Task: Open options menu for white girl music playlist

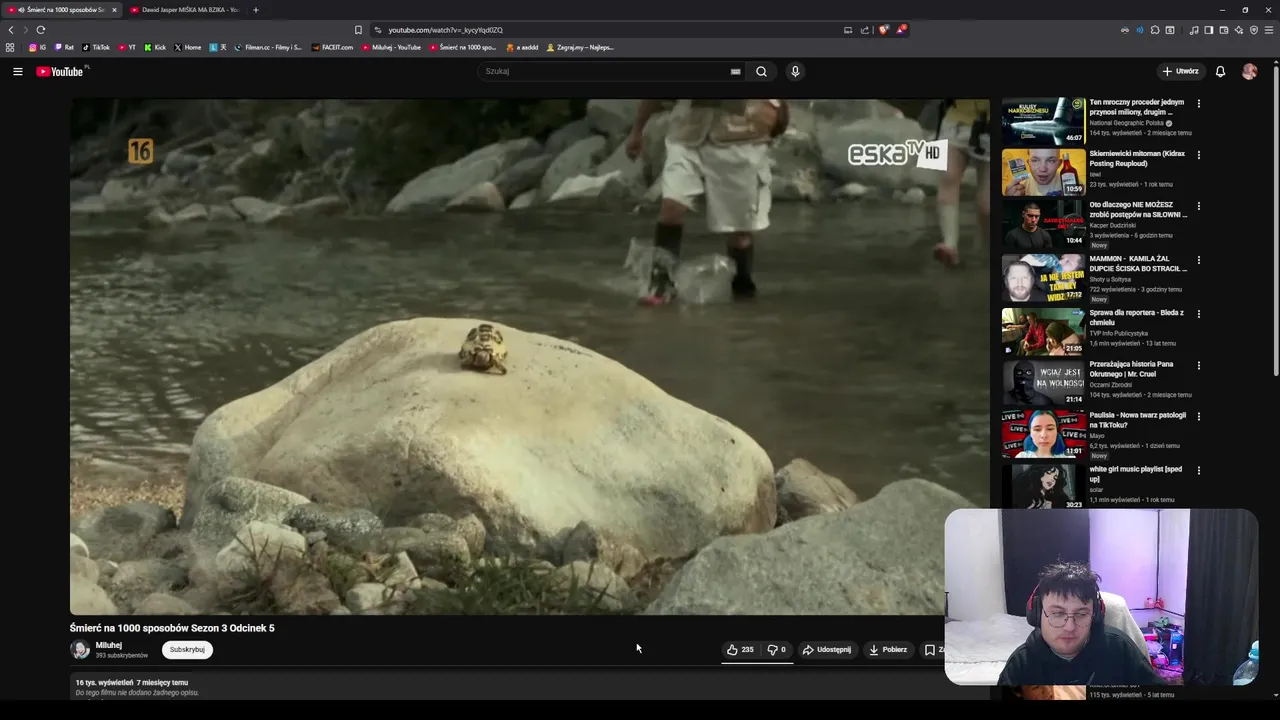Action: click(x=1198, y=470)
